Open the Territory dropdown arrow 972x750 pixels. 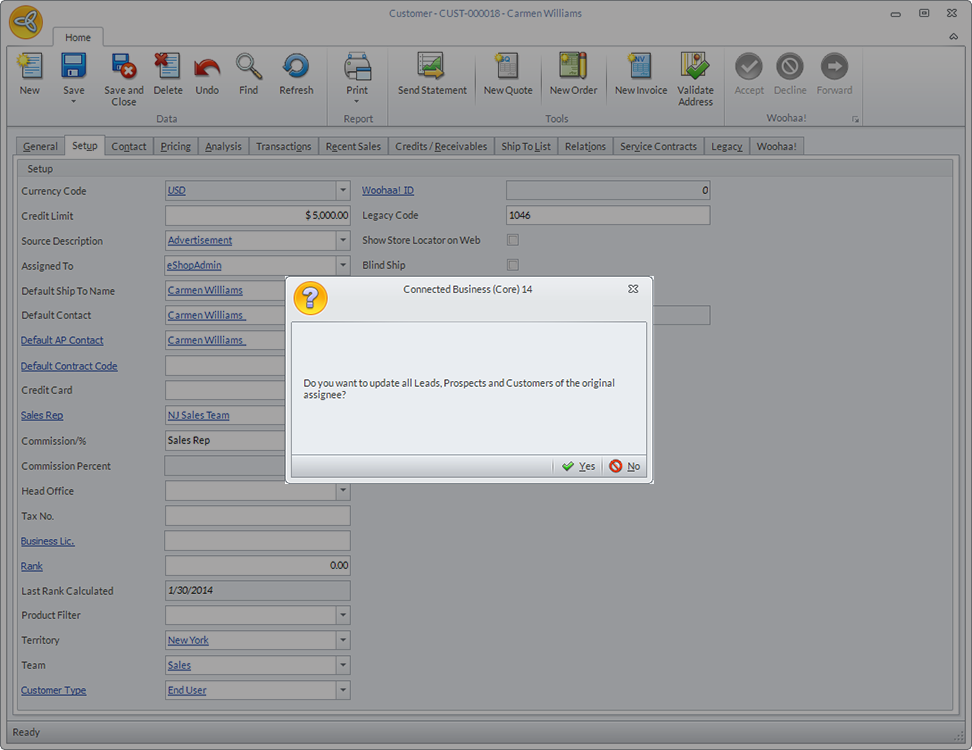(343, 641)
